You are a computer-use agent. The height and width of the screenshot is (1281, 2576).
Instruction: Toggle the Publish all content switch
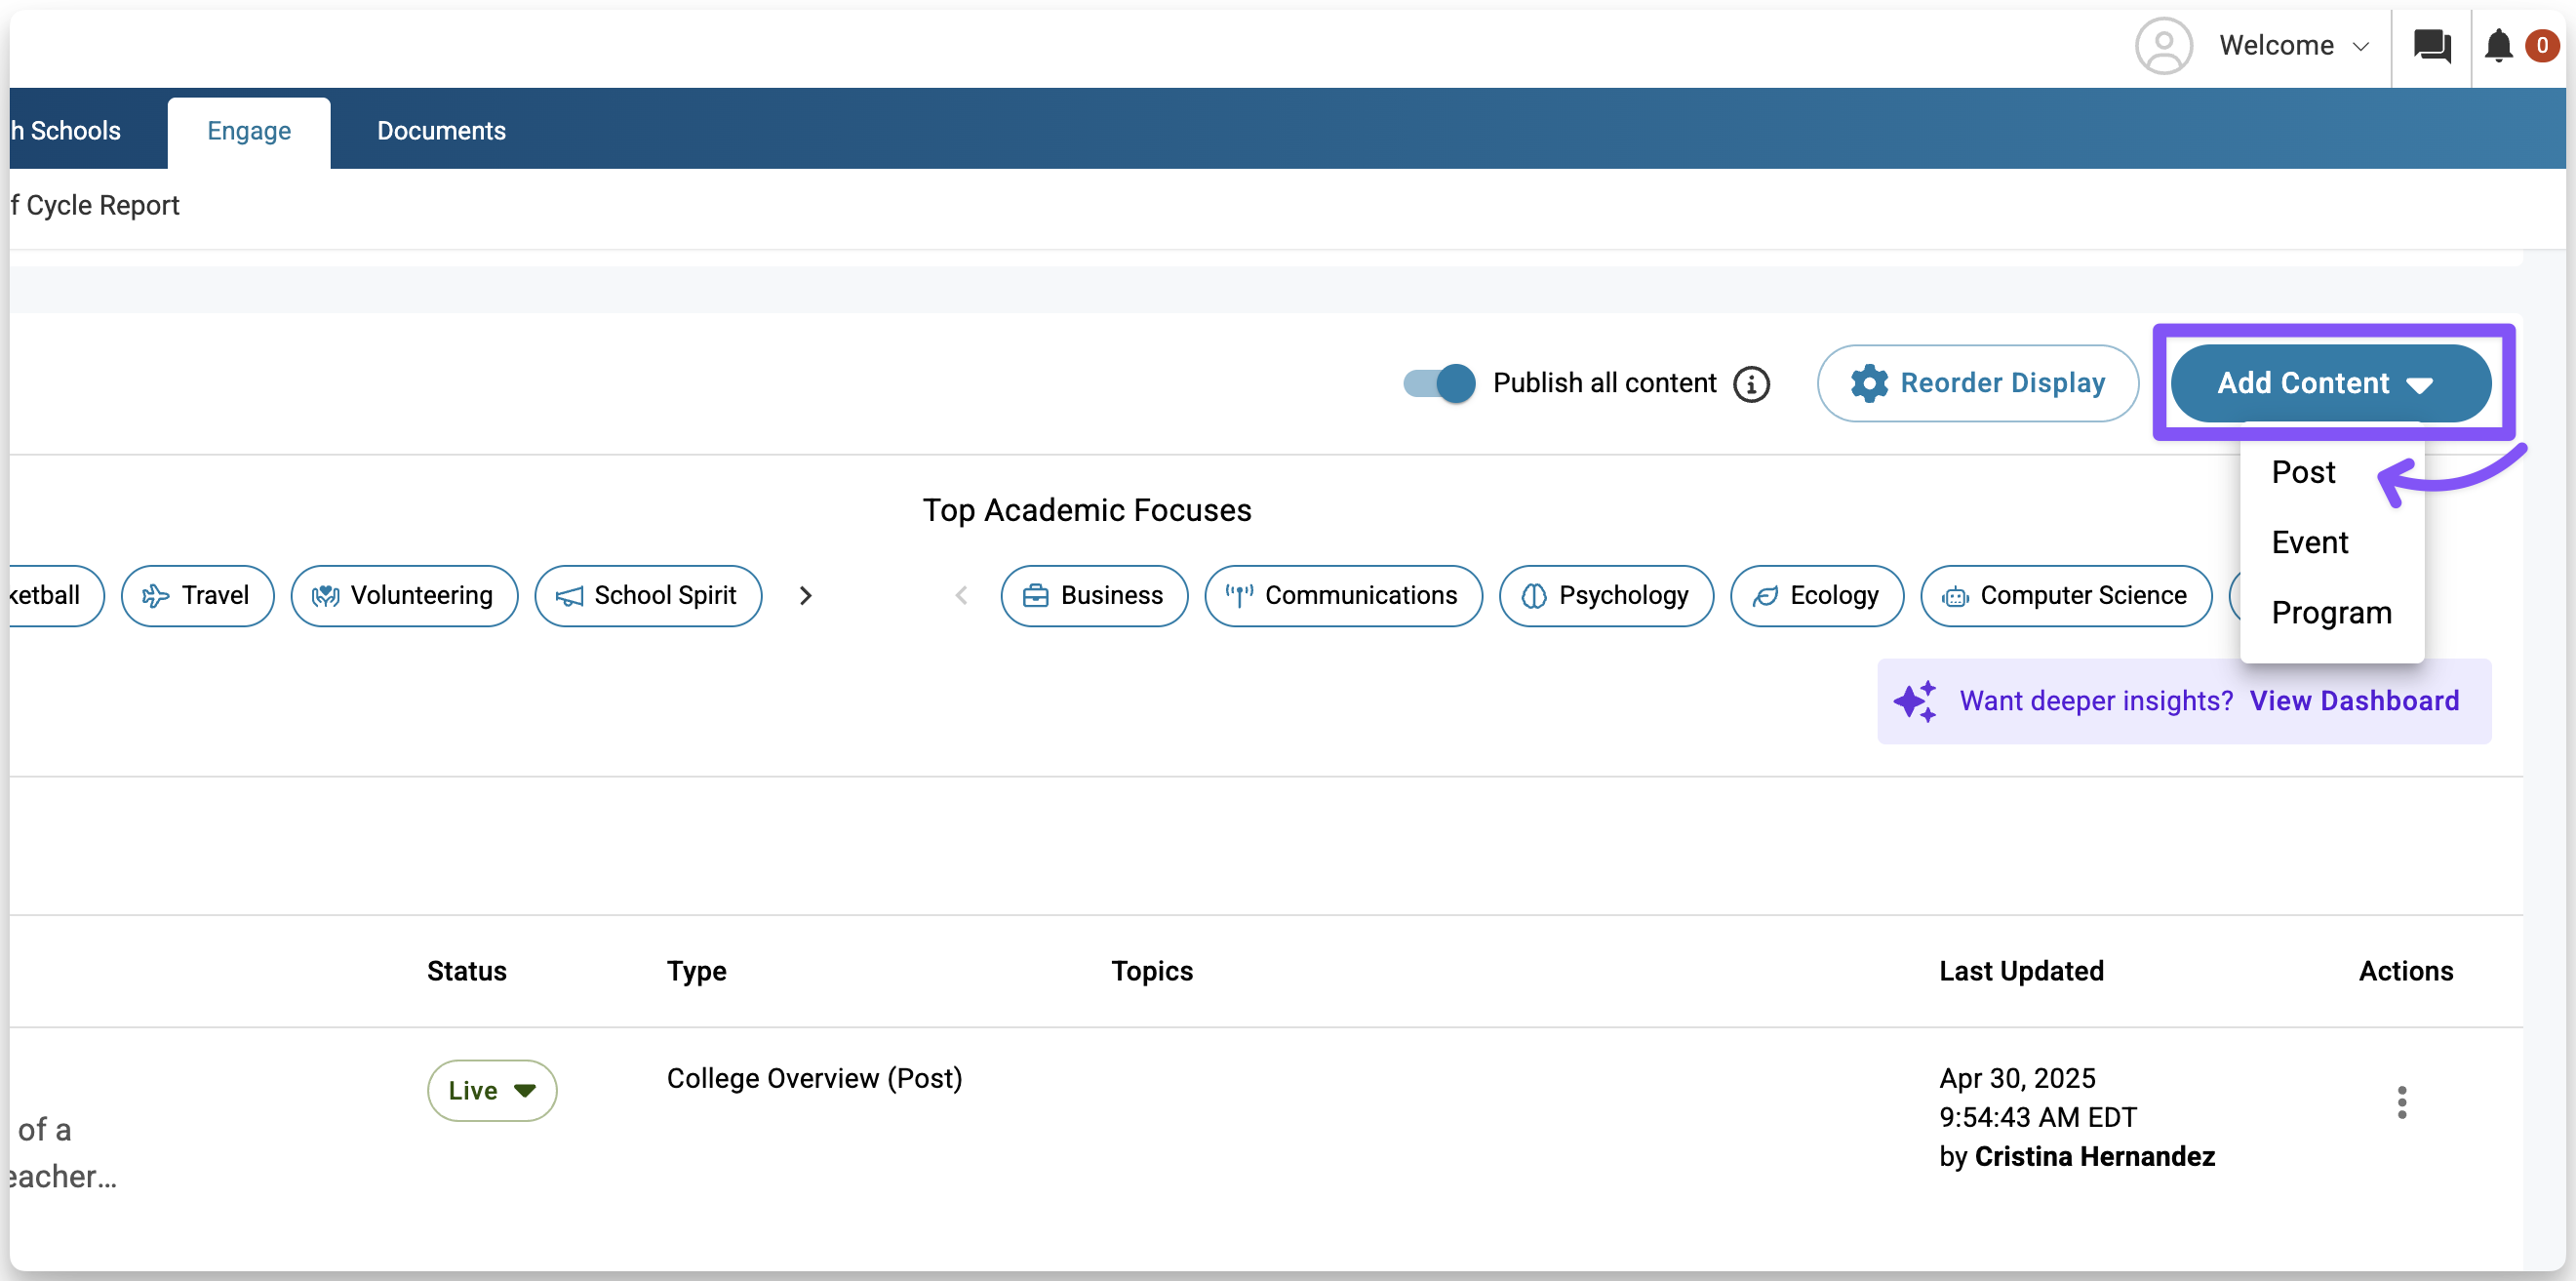point(1439,384)
